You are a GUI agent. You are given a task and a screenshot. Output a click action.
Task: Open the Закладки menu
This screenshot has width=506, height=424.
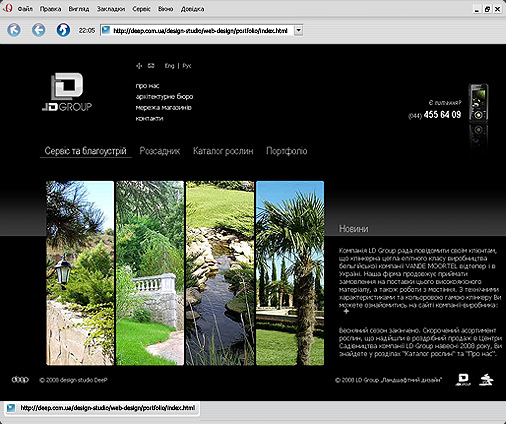pos(111,9)
